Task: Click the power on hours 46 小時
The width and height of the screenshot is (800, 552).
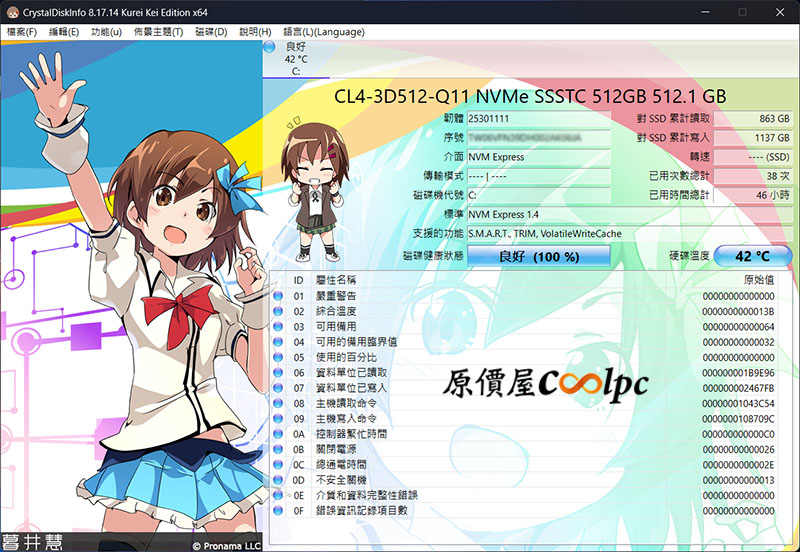Action: point(753,195)
